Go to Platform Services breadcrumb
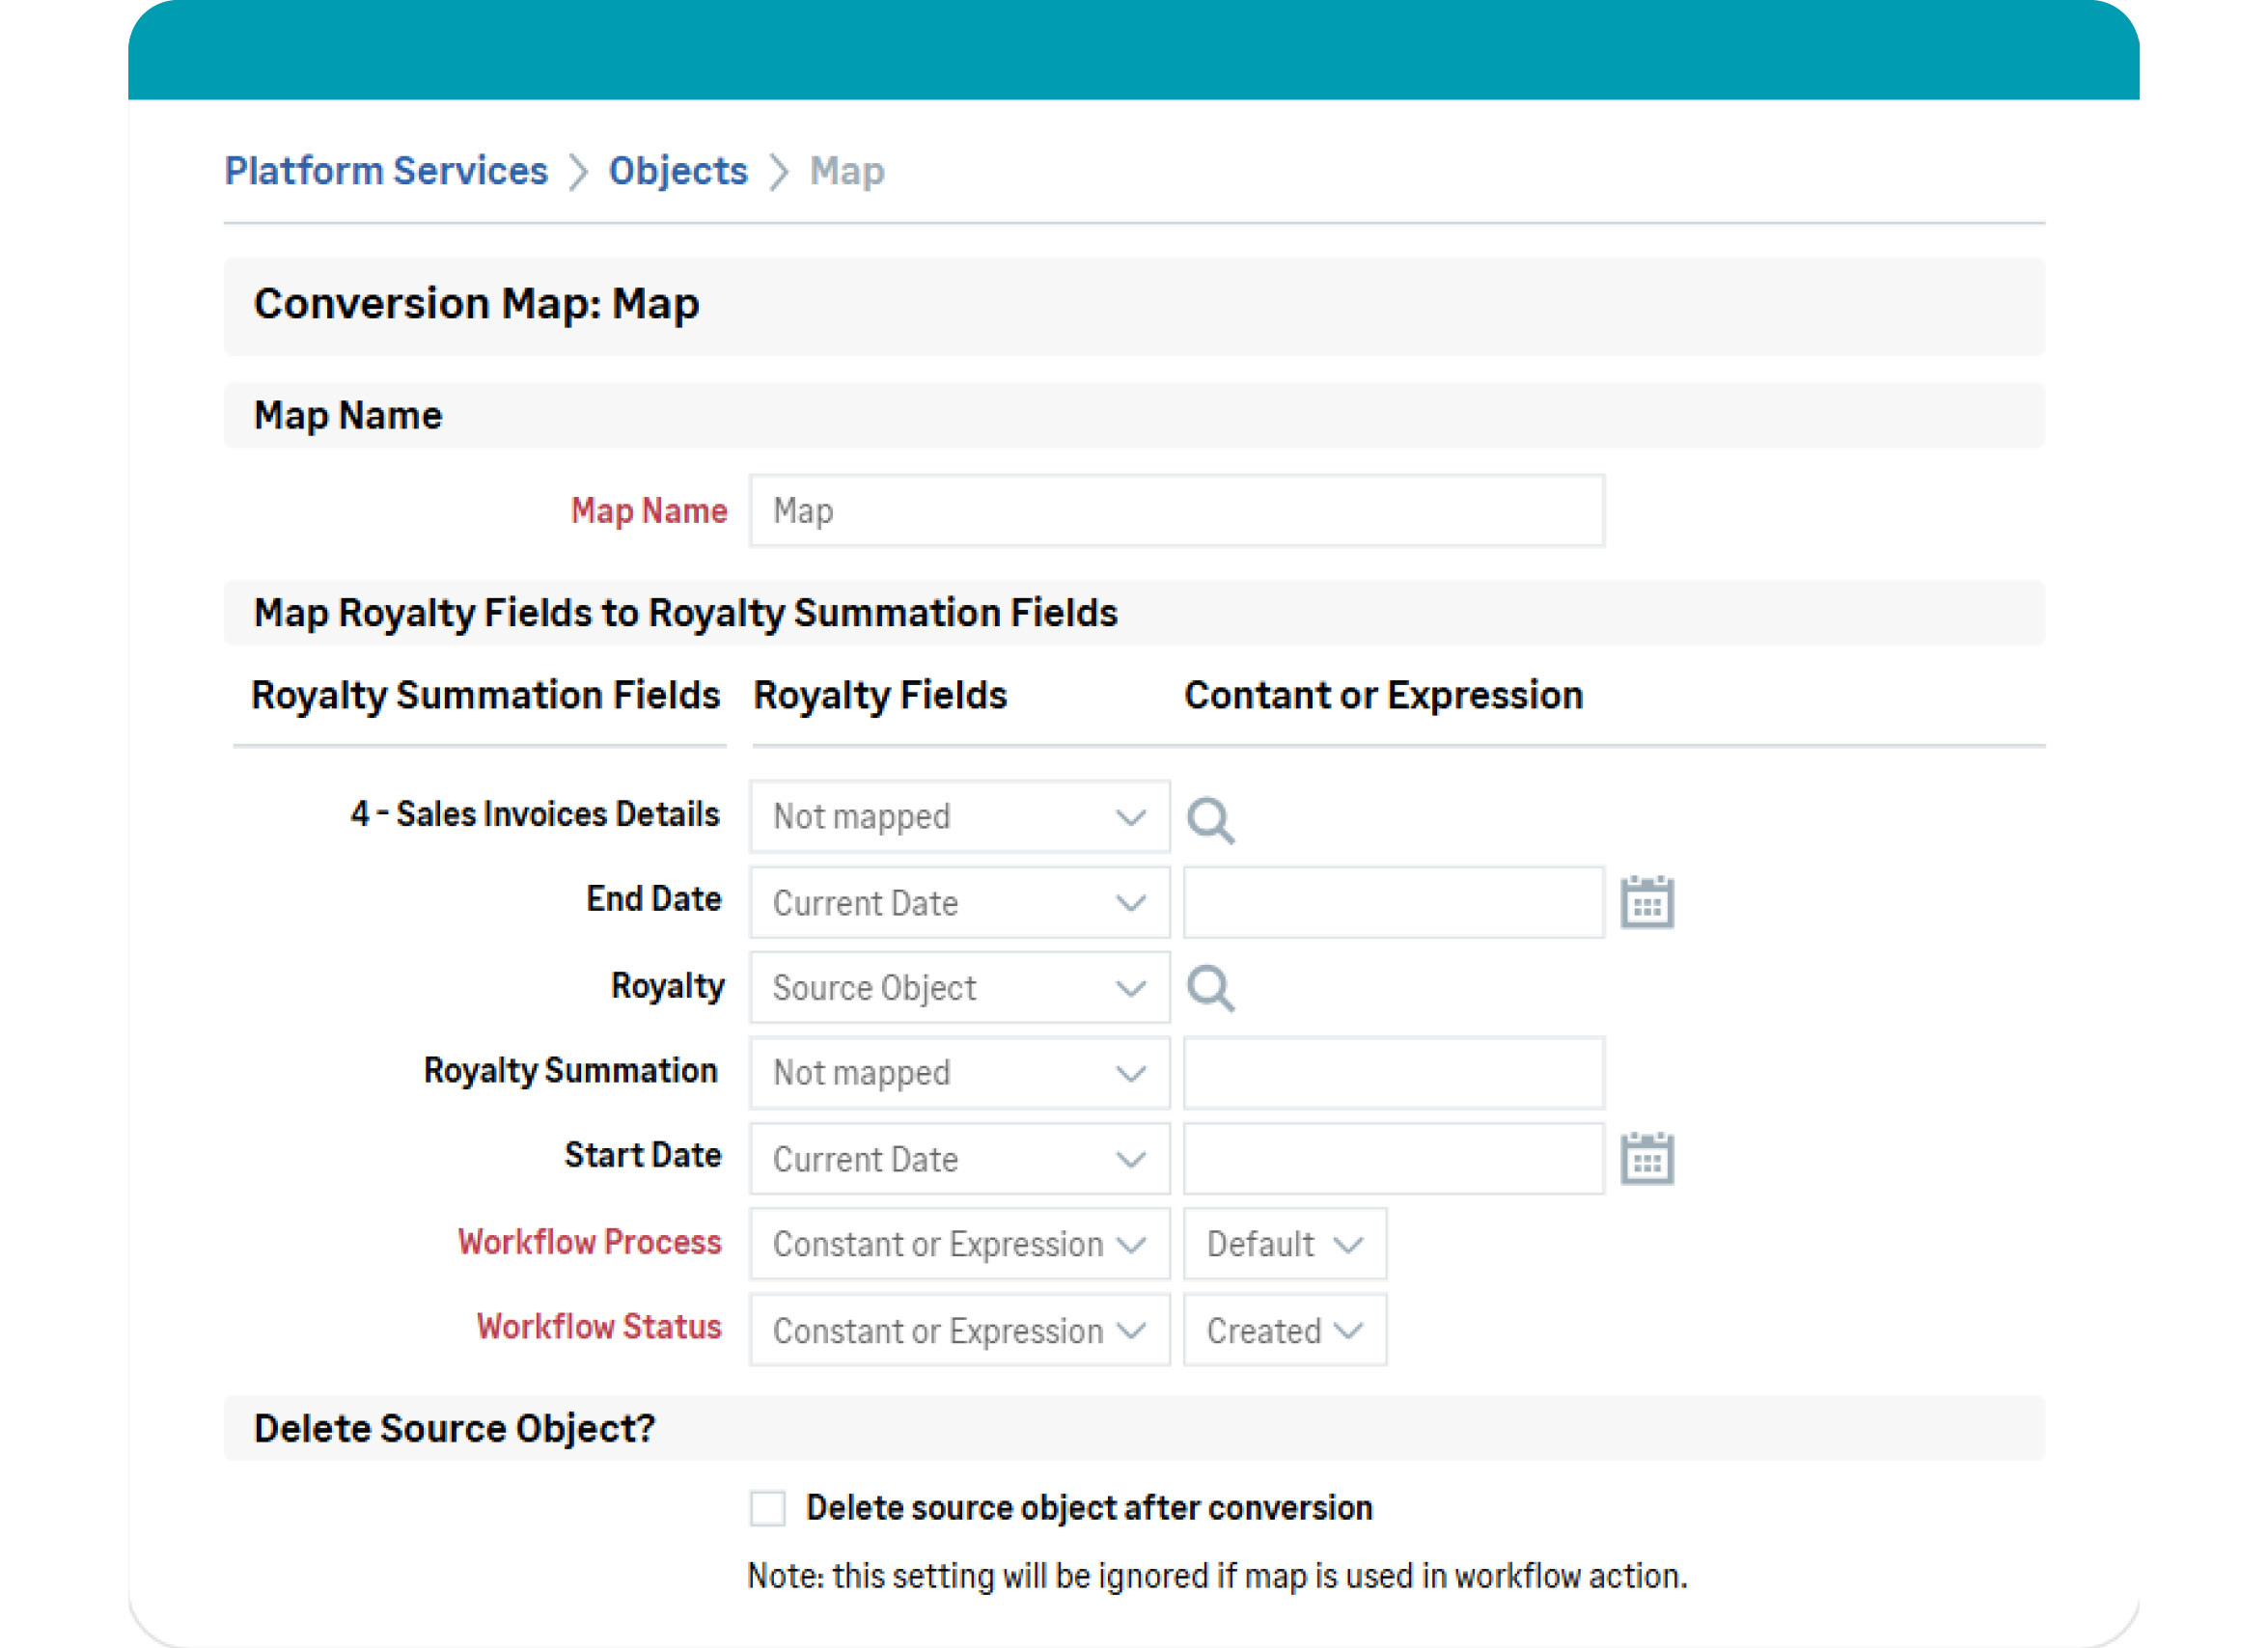Image resolution: width=2268 pixels, height=1648 pixels. click(x=386, y=171)
